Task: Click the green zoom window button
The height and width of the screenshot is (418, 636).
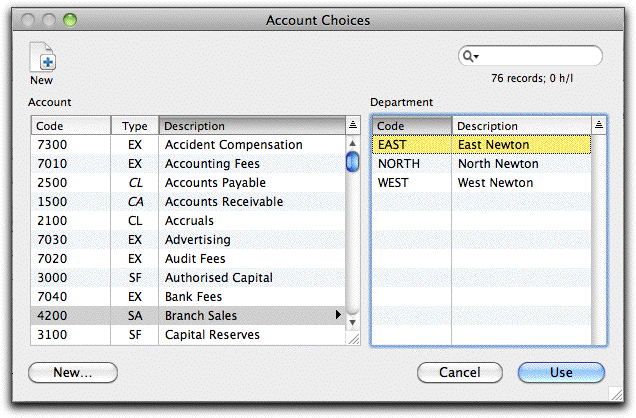Action: point(70,19)
